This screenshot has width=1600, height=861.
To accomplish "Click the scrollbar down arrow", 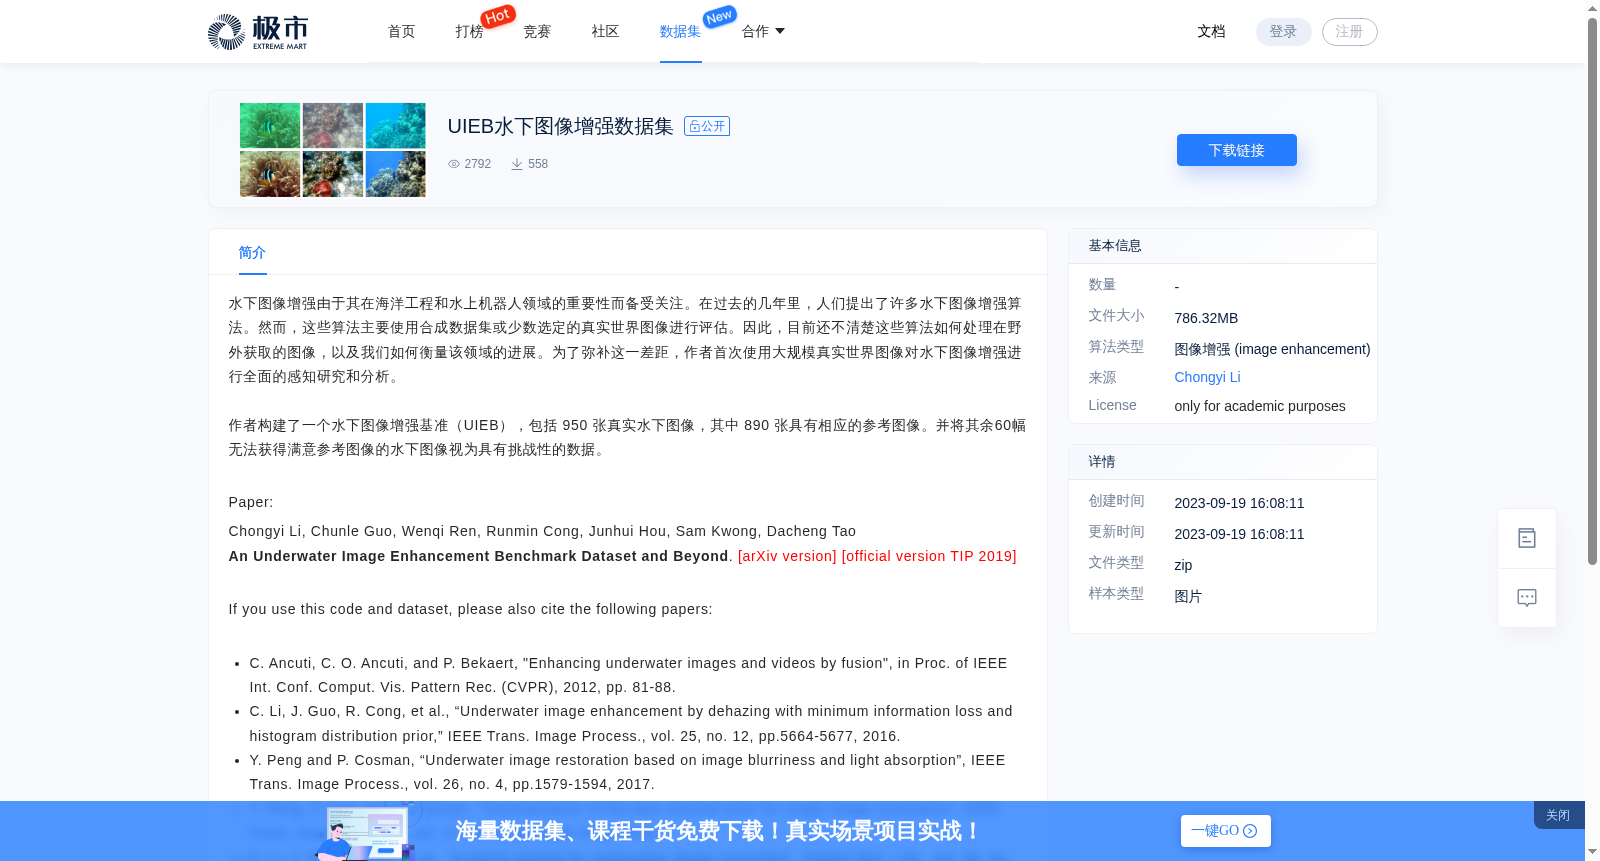I will click(1592, 852).
